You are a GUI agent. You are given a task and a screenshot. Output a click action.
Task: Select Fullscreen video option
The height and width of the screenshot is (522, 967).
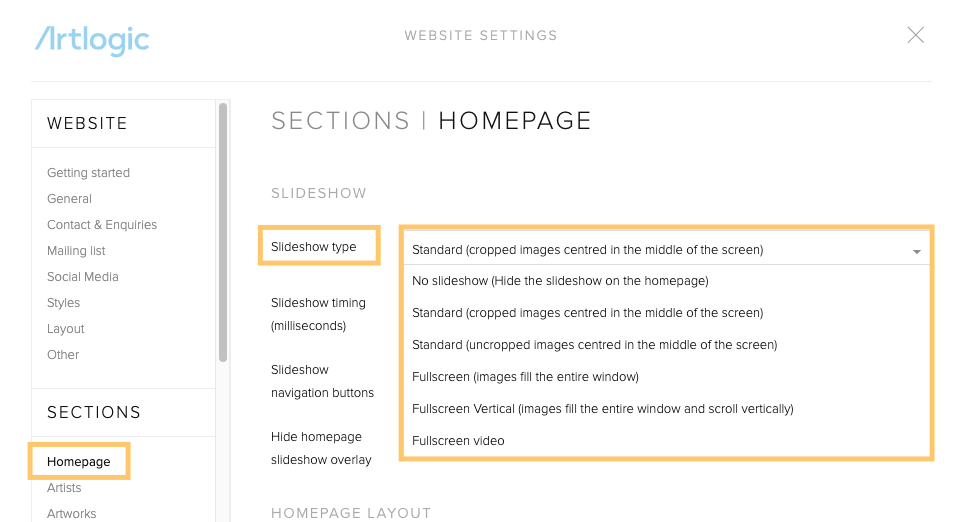(458, 441)
